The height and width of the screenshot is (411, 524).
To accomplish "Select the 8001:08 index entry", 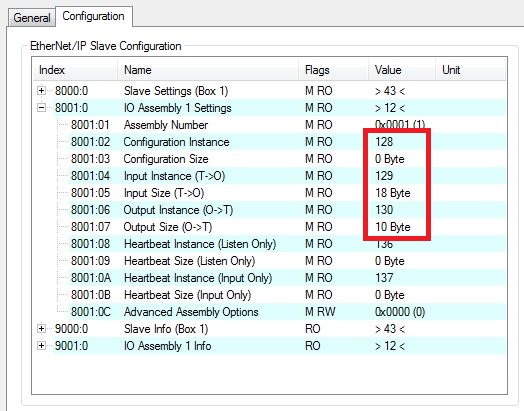I will (x=90, y=244).
